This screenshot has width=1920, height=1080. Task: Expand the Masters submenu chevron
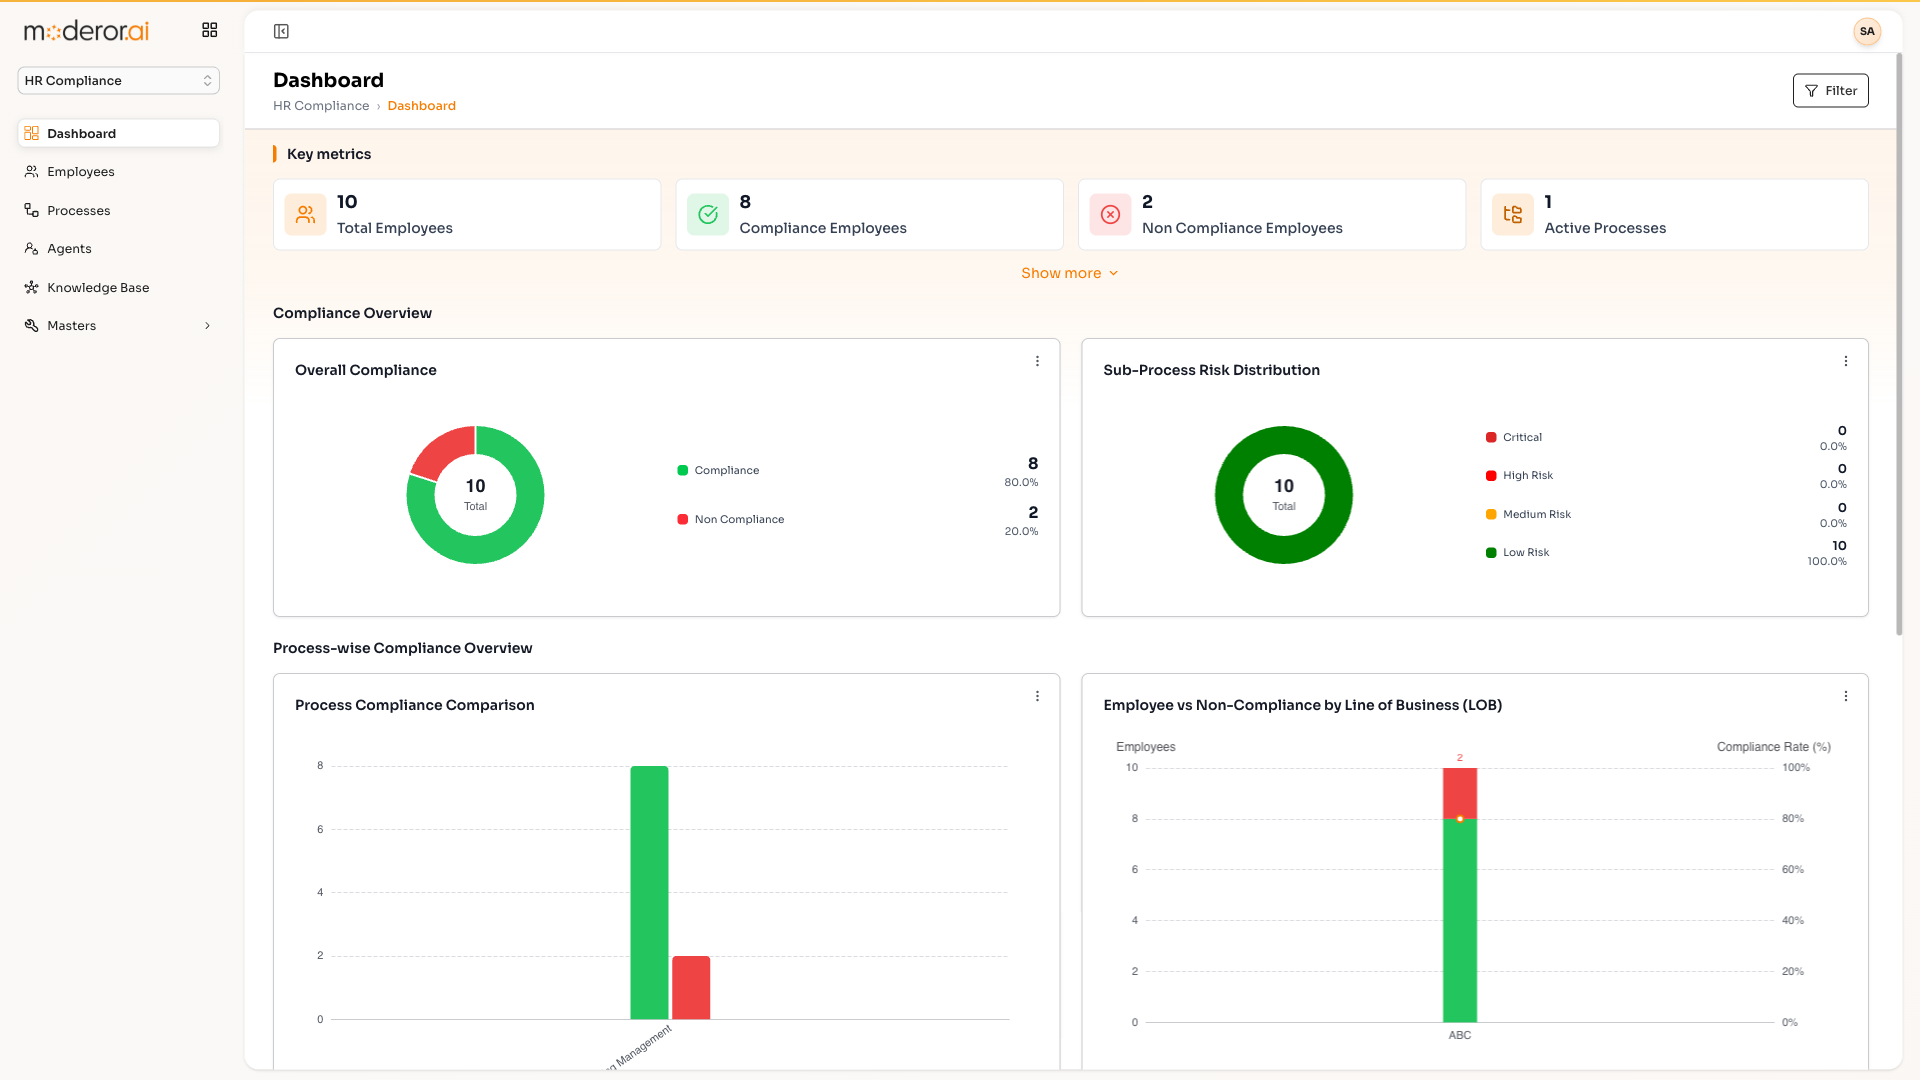(207, 326)
